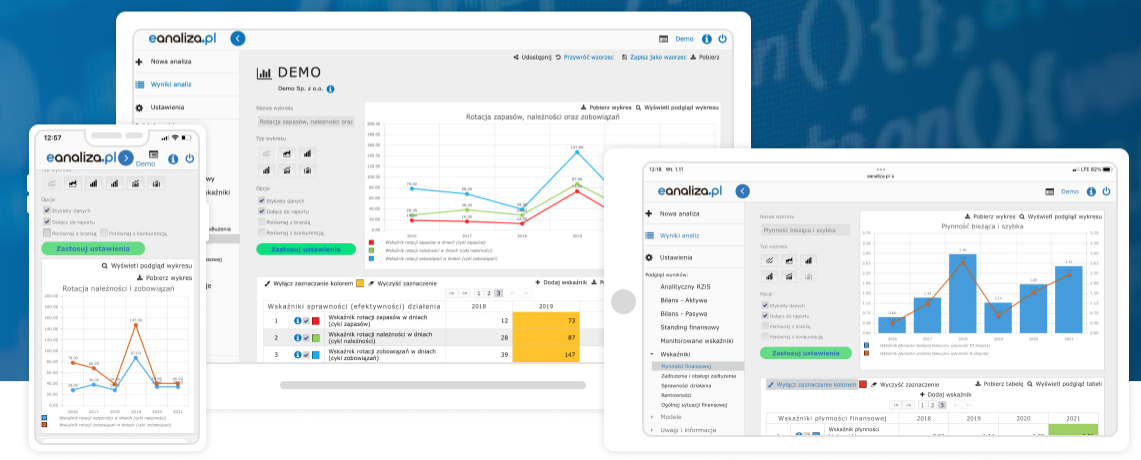Expand the phone menu with the blue chevron

pyautogui.click(x=127, y=158)
